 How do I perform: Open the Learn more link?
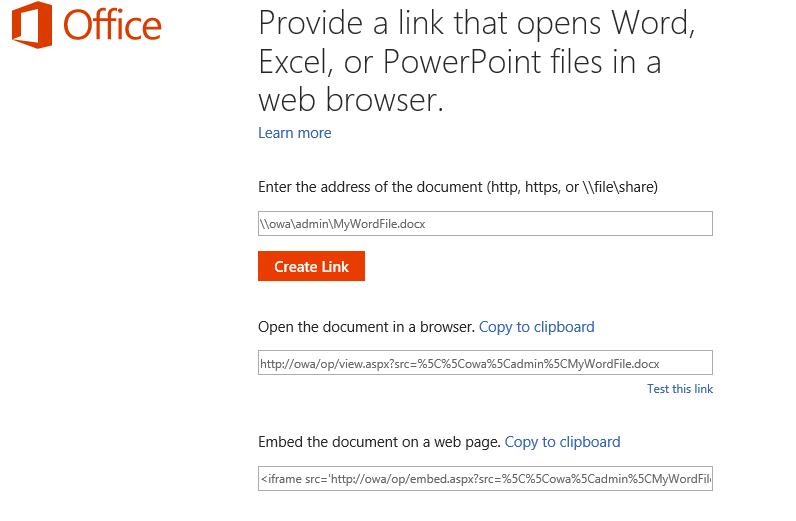pos(294,133)
